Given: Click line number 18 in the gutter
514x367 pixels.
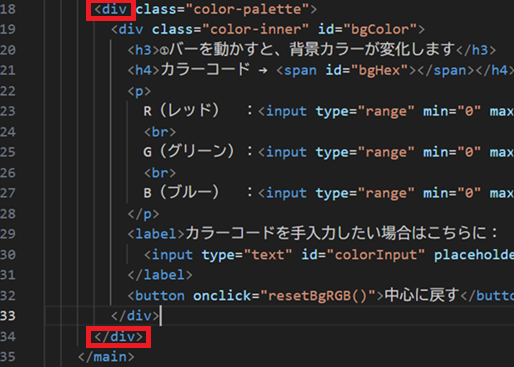Looking at the screenshot, I should tap(8, 9).
